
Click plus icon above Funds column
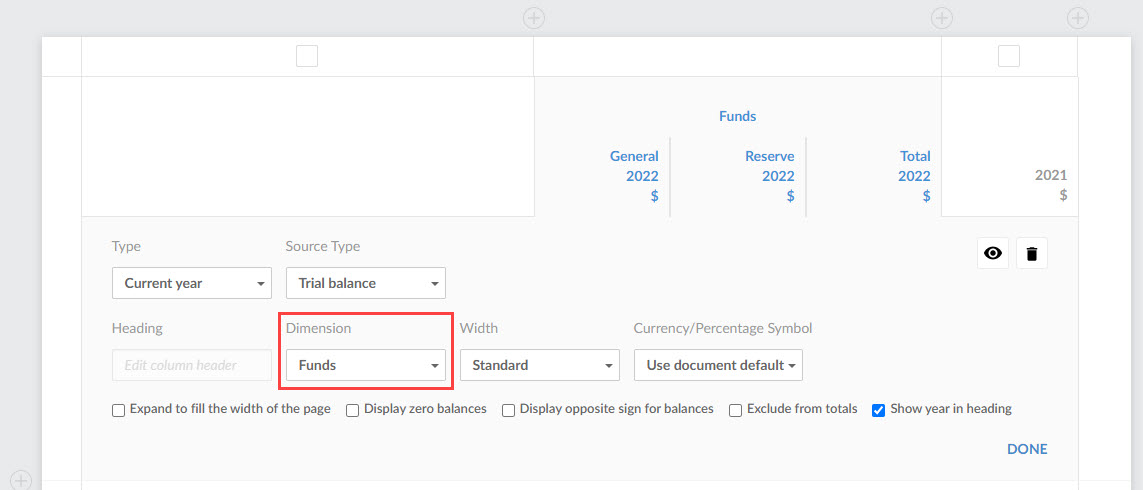coord(534,17)
